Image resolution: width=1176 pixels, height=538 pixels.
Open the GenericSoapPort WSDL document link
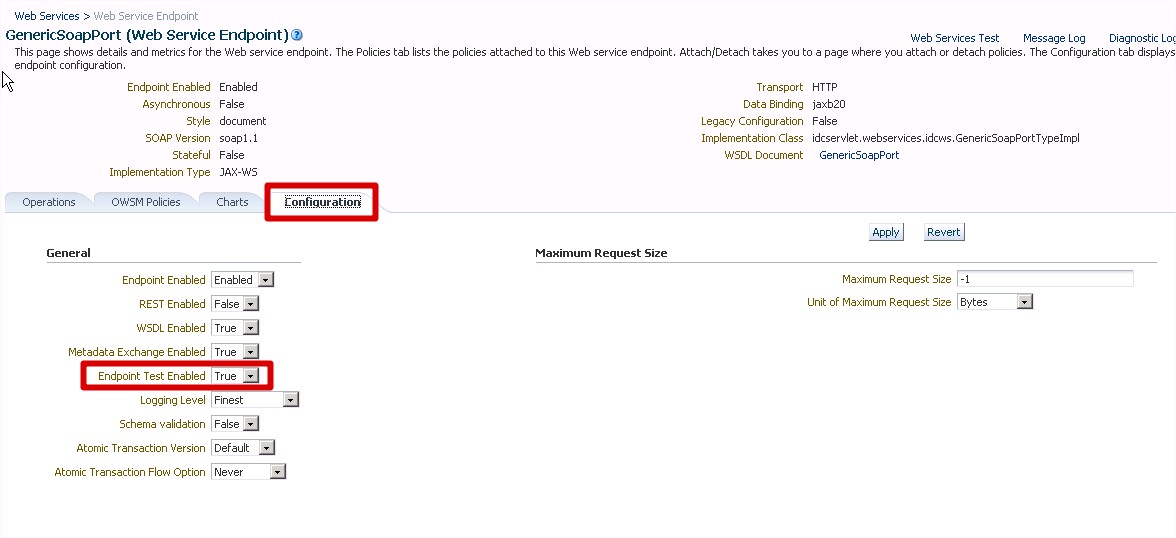click(x=859, y=155)
